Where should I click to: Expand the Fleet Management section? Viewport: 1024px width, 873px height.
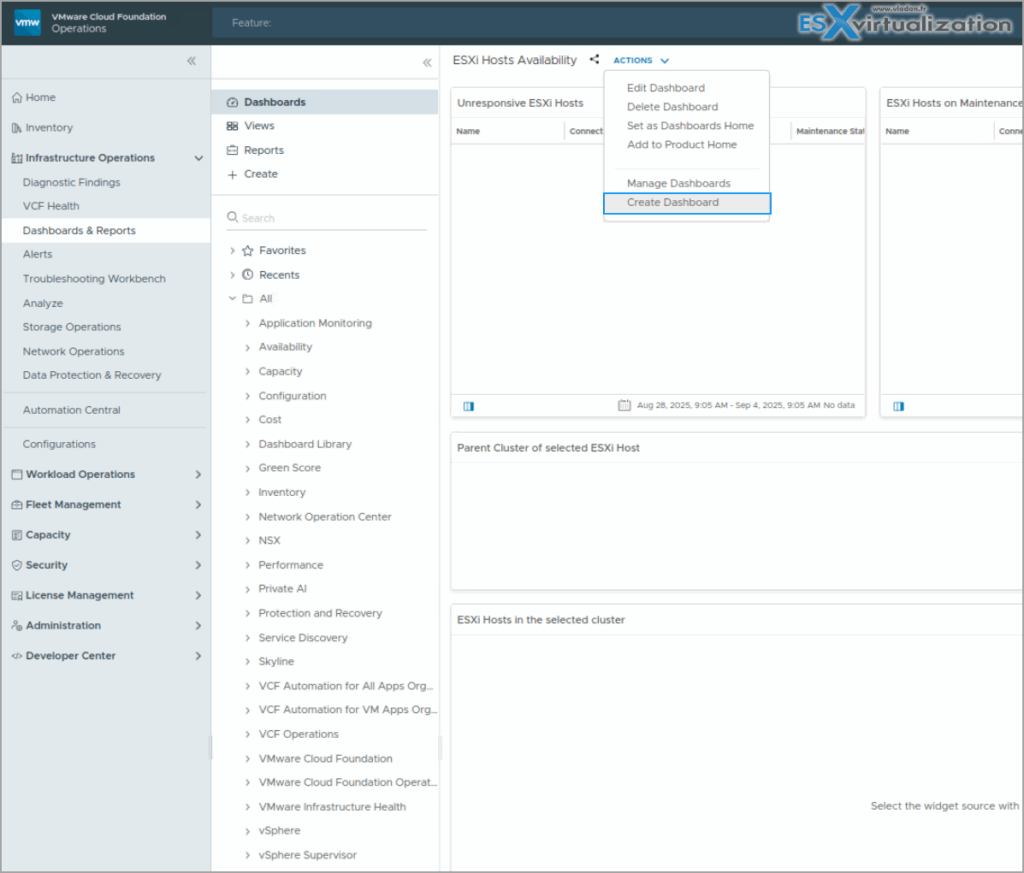198,505
